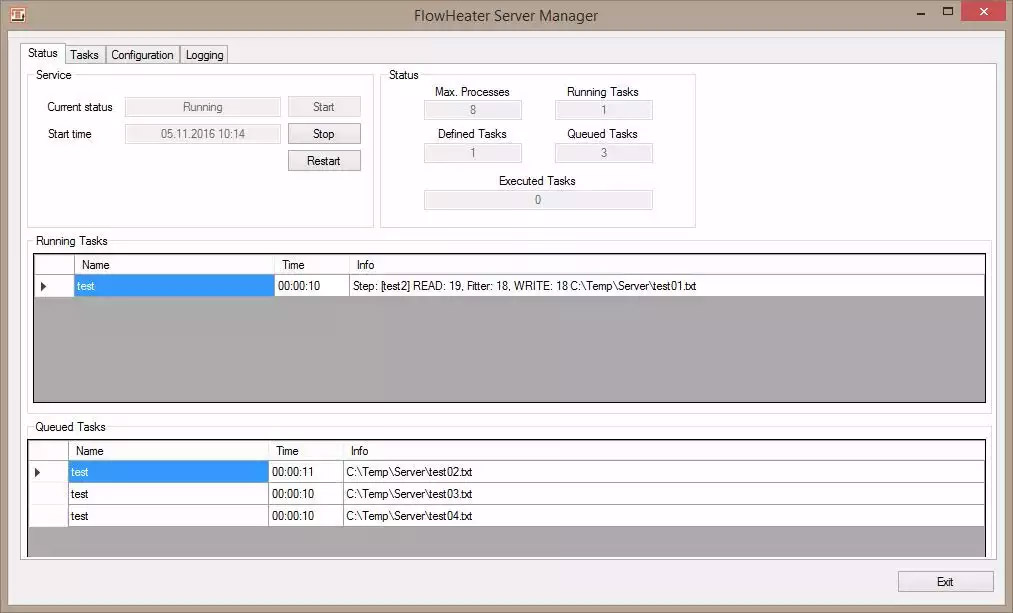1013x613 pixels.
Task: Minimize the FlowHeater Server Manager window
Action: pyautogui.click(x=921, y=12)
